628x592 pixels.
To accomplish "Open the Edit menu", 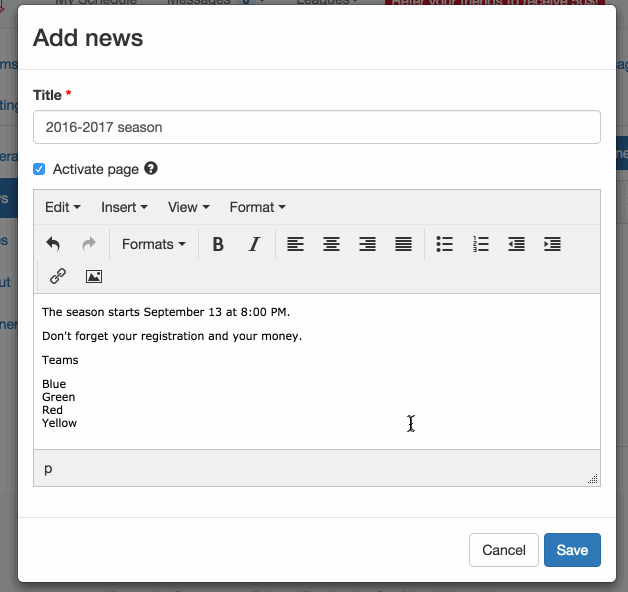I will coord(63,207).
